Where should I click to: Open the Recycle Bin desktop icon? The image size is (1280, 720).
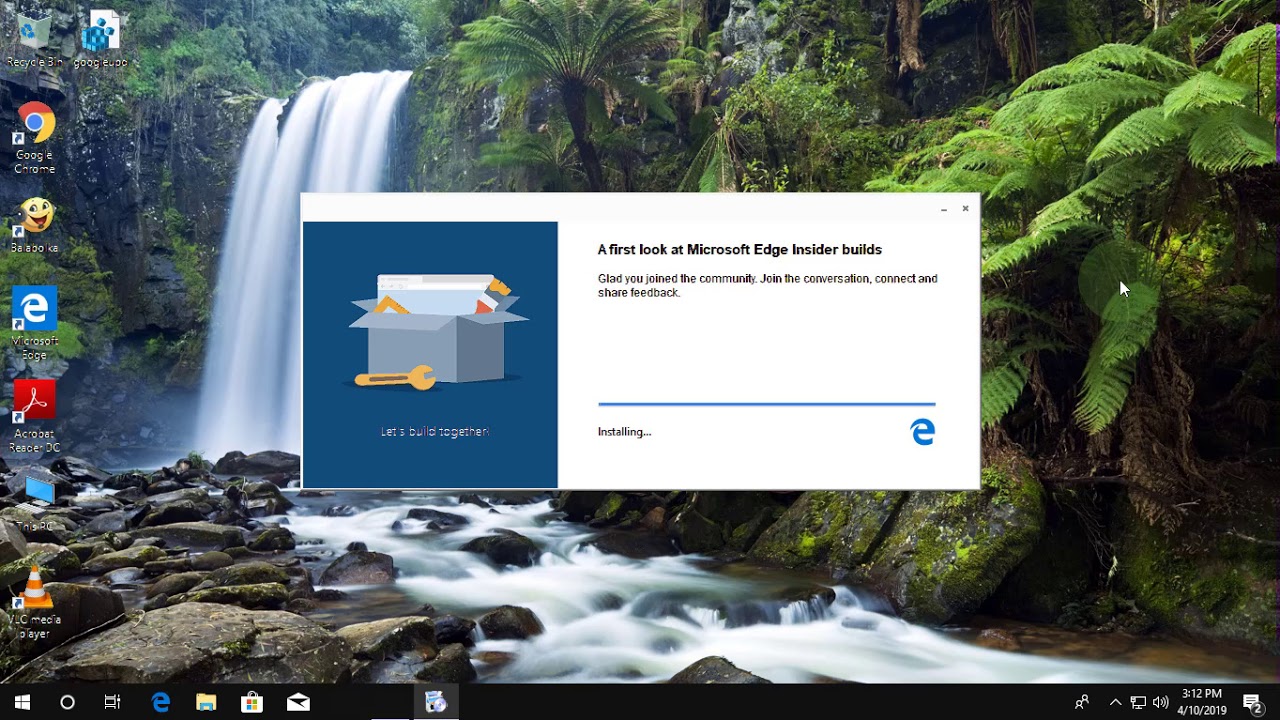pos(34,40)
